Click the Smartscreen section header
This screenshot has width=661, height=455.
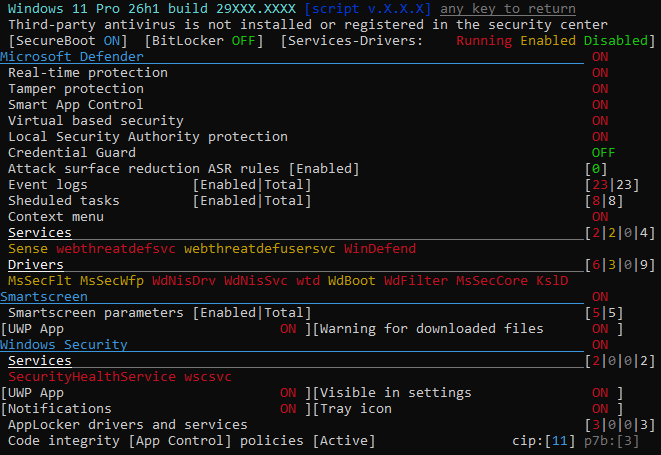[44, 296]
